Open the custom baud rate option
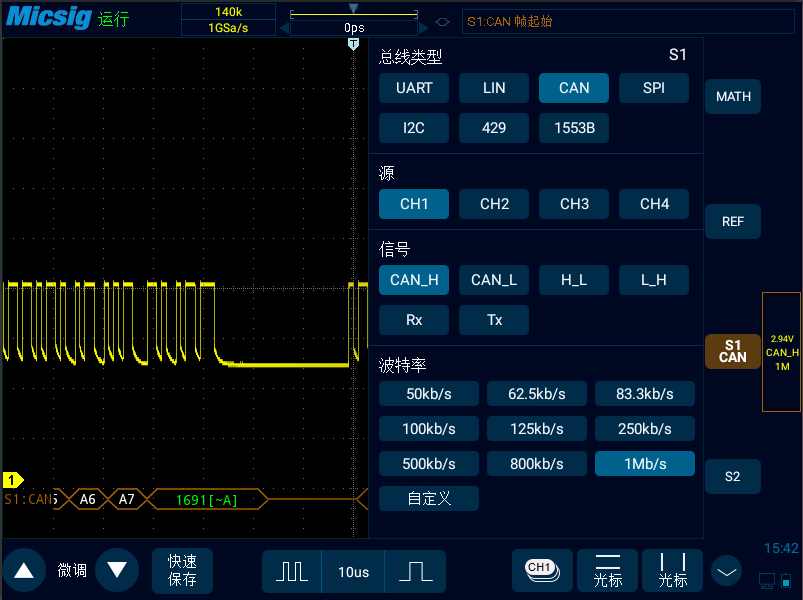The width and height of the screenshot is (803, 600). [x=429, y=498]
